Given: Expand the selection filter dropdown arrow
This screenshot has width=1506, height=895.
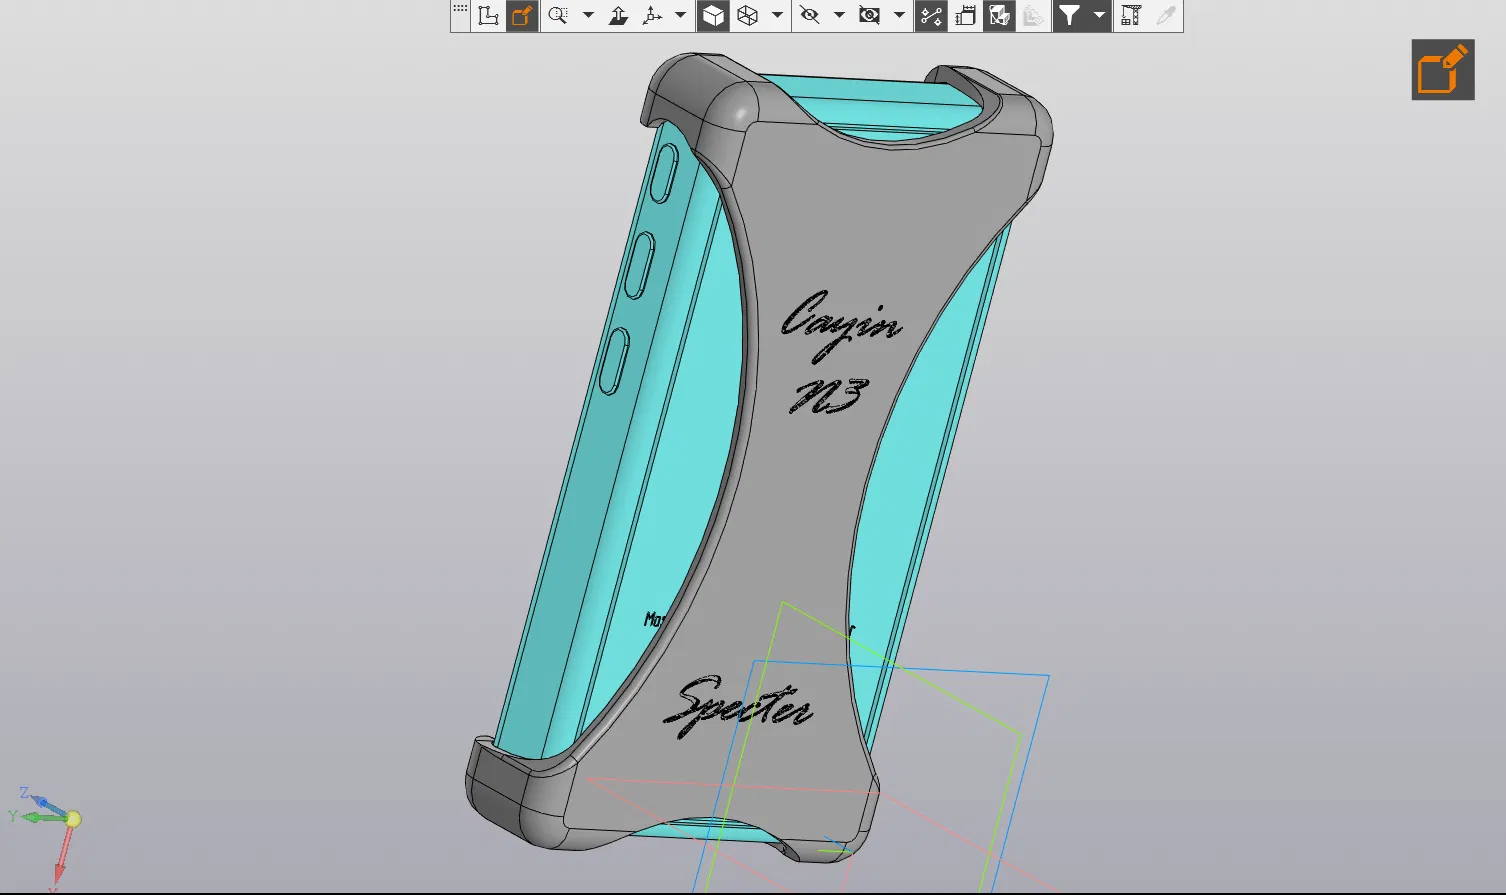Looking at the screenshot, I should point(1099,15).
